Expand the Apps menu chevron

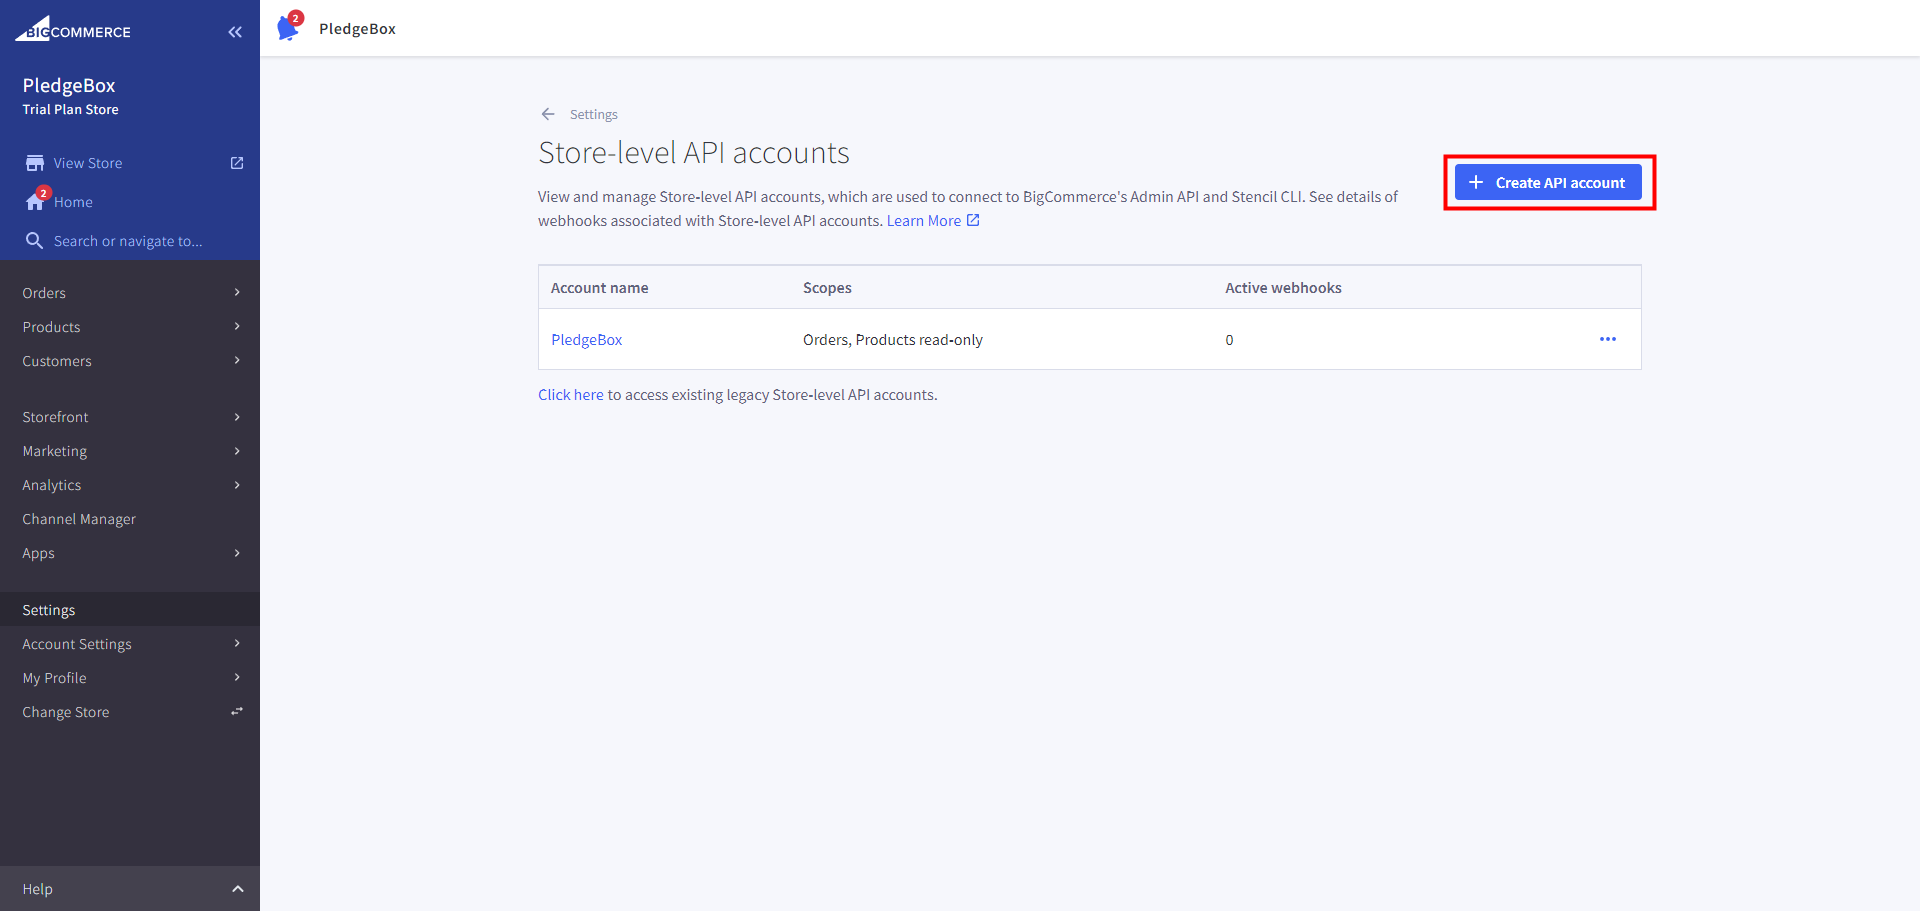pyautogui.click(x=237, y=553)
